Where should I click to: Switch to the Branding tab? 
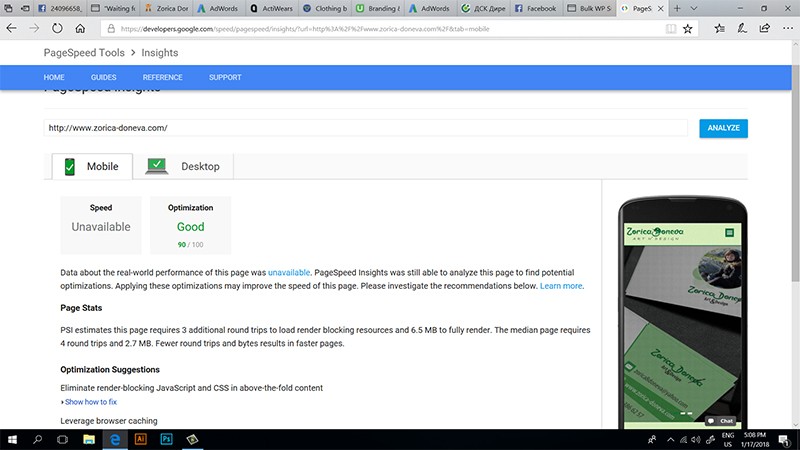378,8
